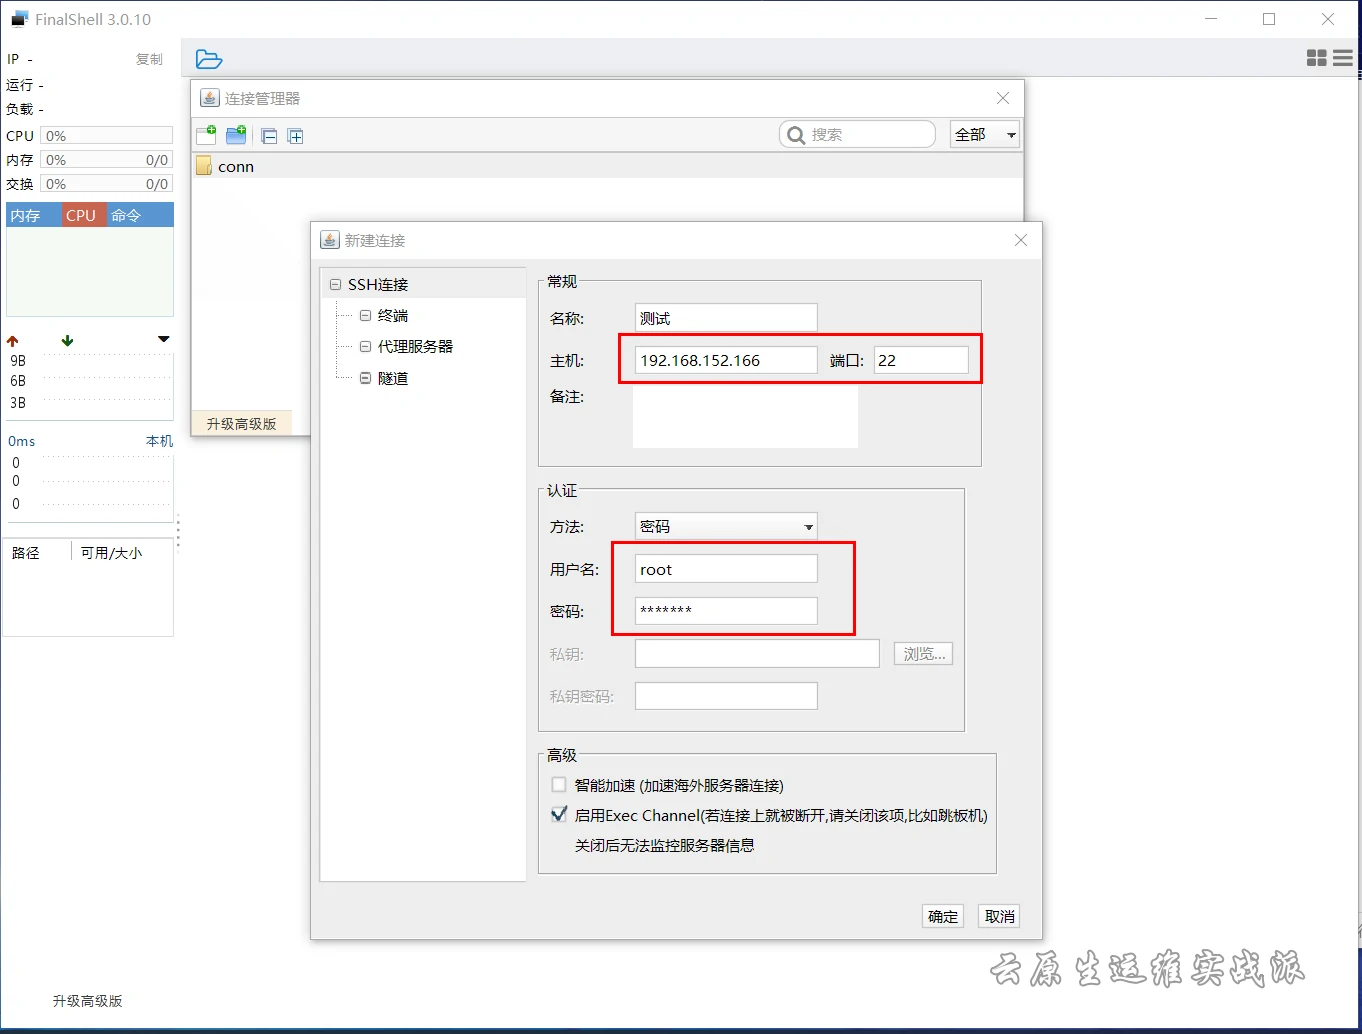Viewport: 1362px width, 1034px height.
Task: Maximize the FinalShell window
Action: tap(1269, 19)
